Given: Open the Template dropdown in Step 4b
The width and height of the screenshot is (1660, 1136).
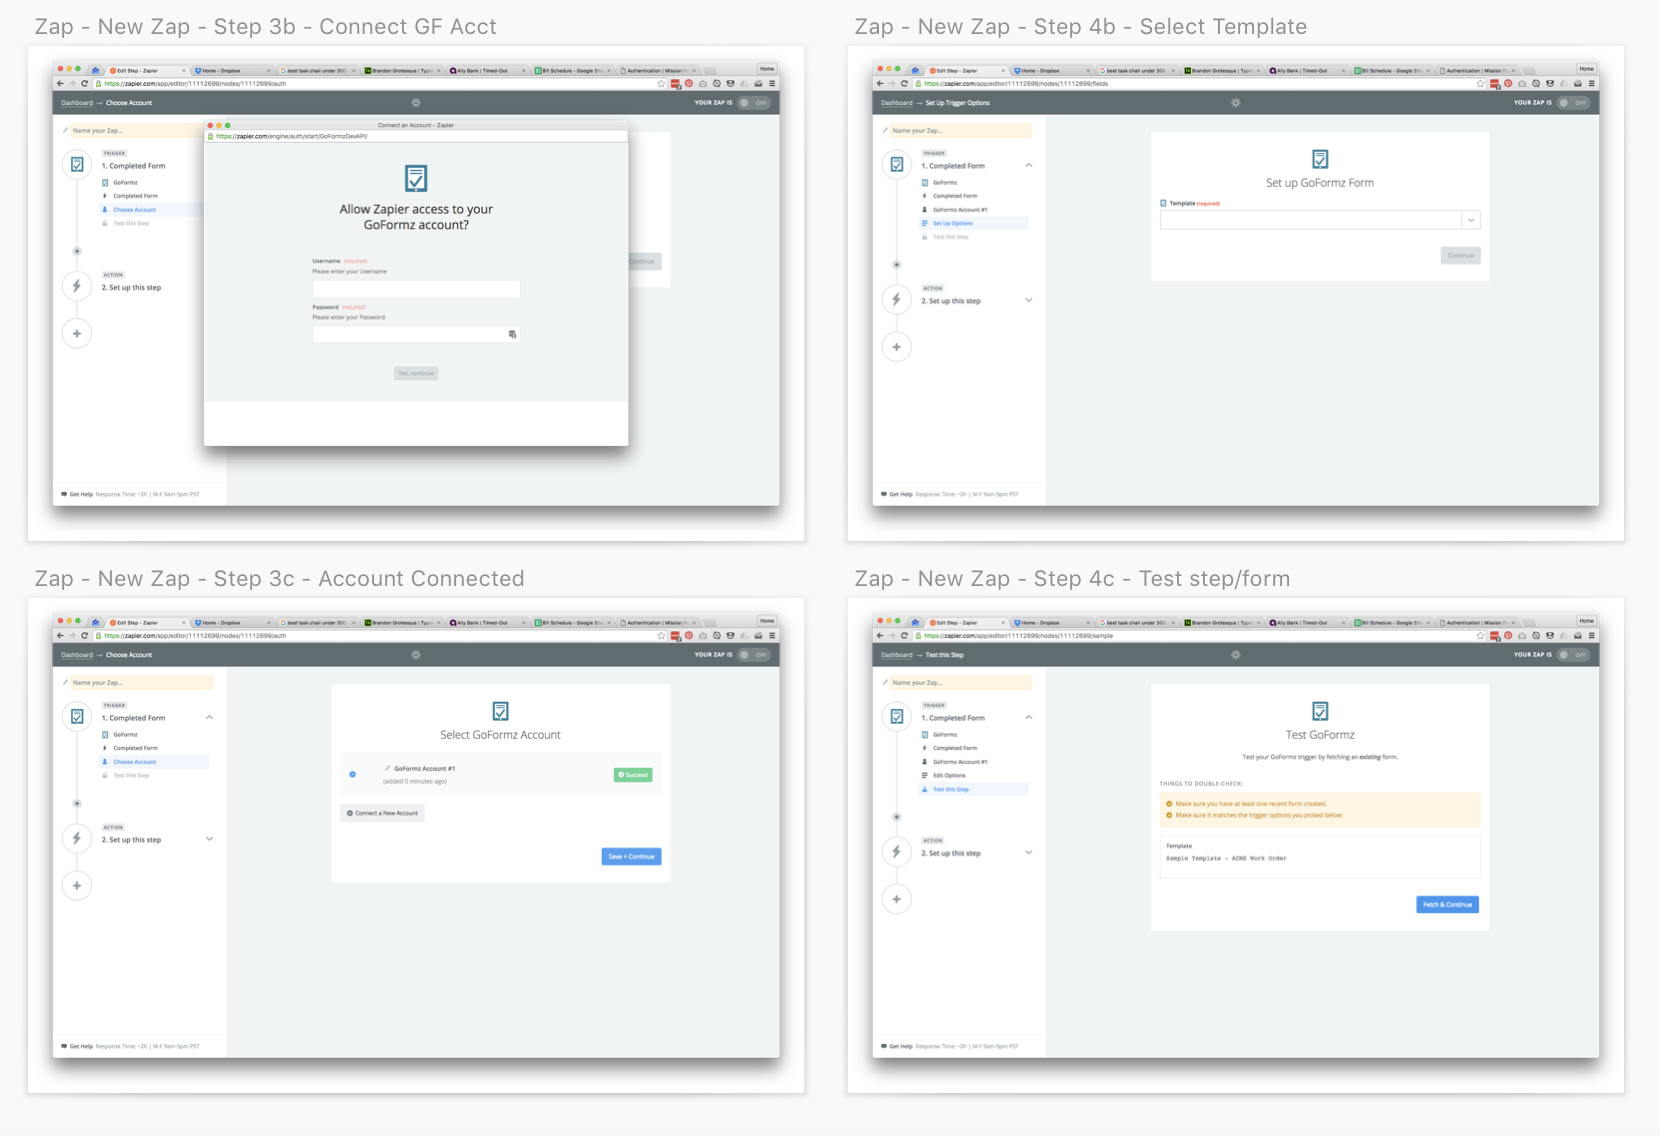Looking at the screenshot, I should coord(1470,220).
